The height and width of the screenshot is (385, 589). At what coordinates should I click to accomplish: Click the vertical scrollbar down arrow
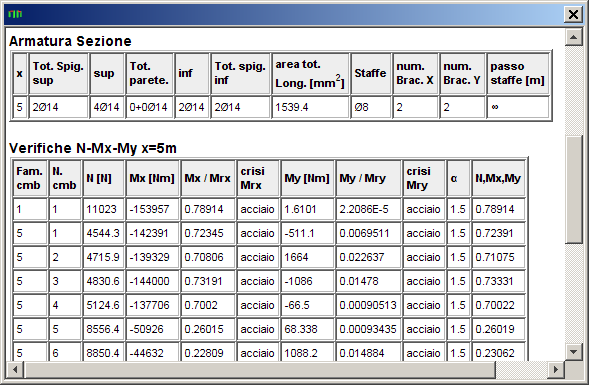pos(573,352)
